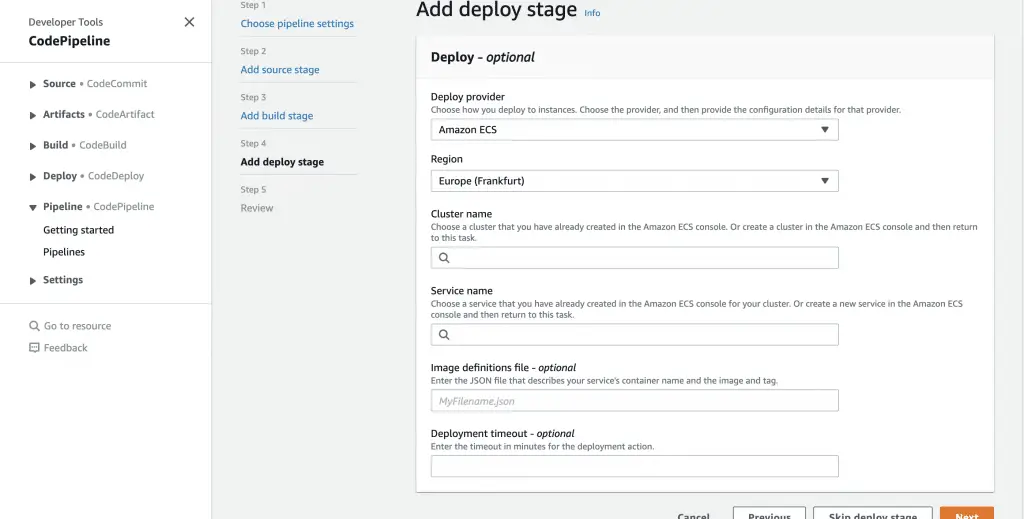Click the Service name search field
Image resolution: width=1024 pixels, height=519 pixels.
[634, 335]
